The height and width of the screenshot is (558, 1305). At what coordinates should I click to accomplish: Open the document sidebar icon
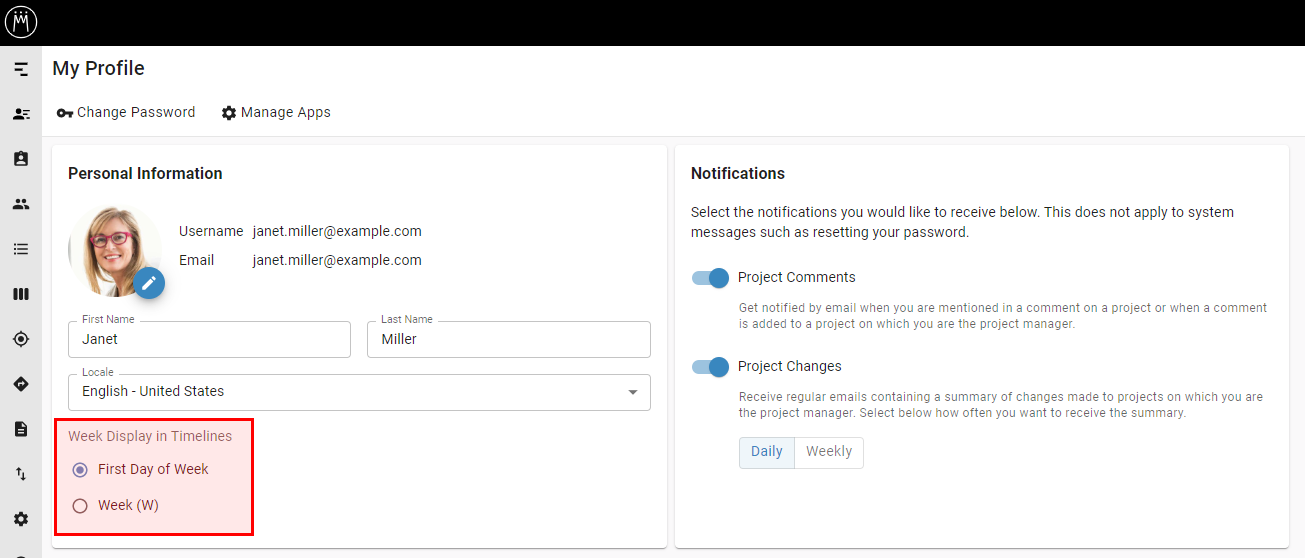pos(21,429)
